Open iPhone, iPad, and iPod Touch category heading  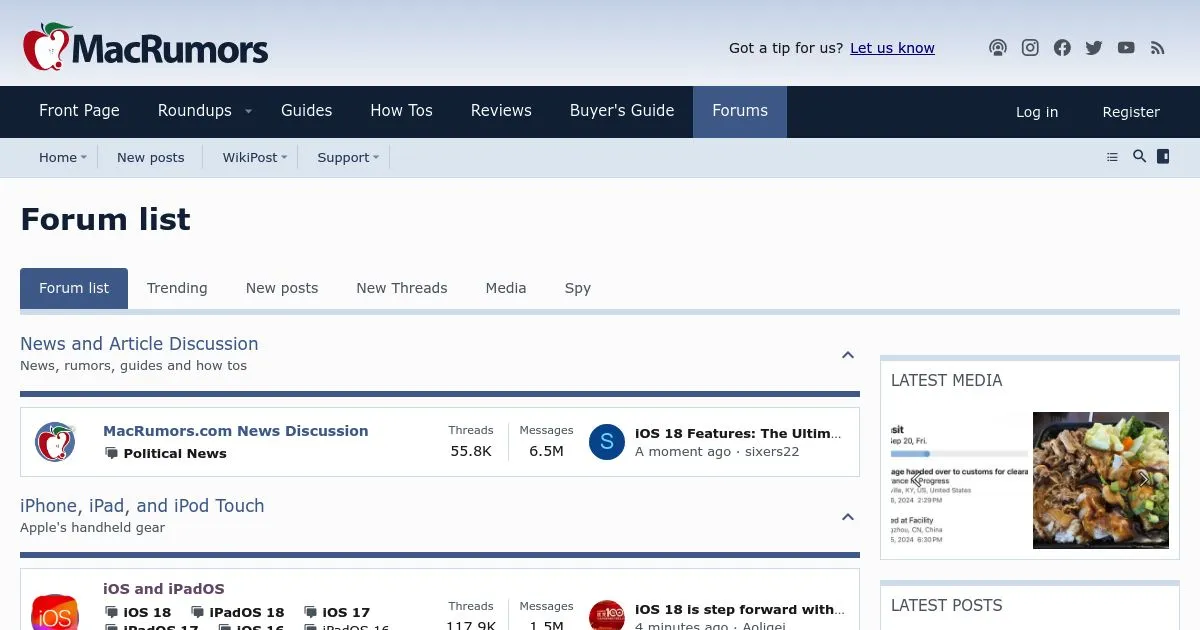(142, 506)
